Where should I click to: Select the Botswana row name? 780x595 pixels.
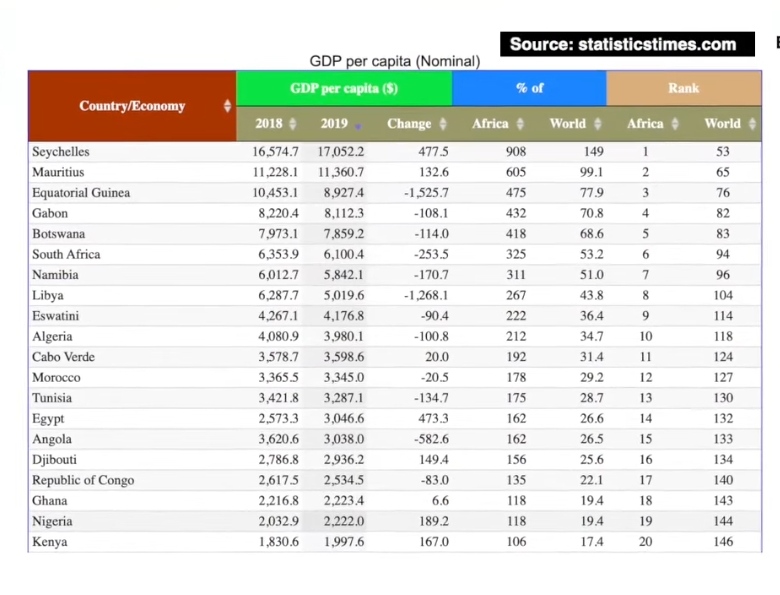click(59, 234)
